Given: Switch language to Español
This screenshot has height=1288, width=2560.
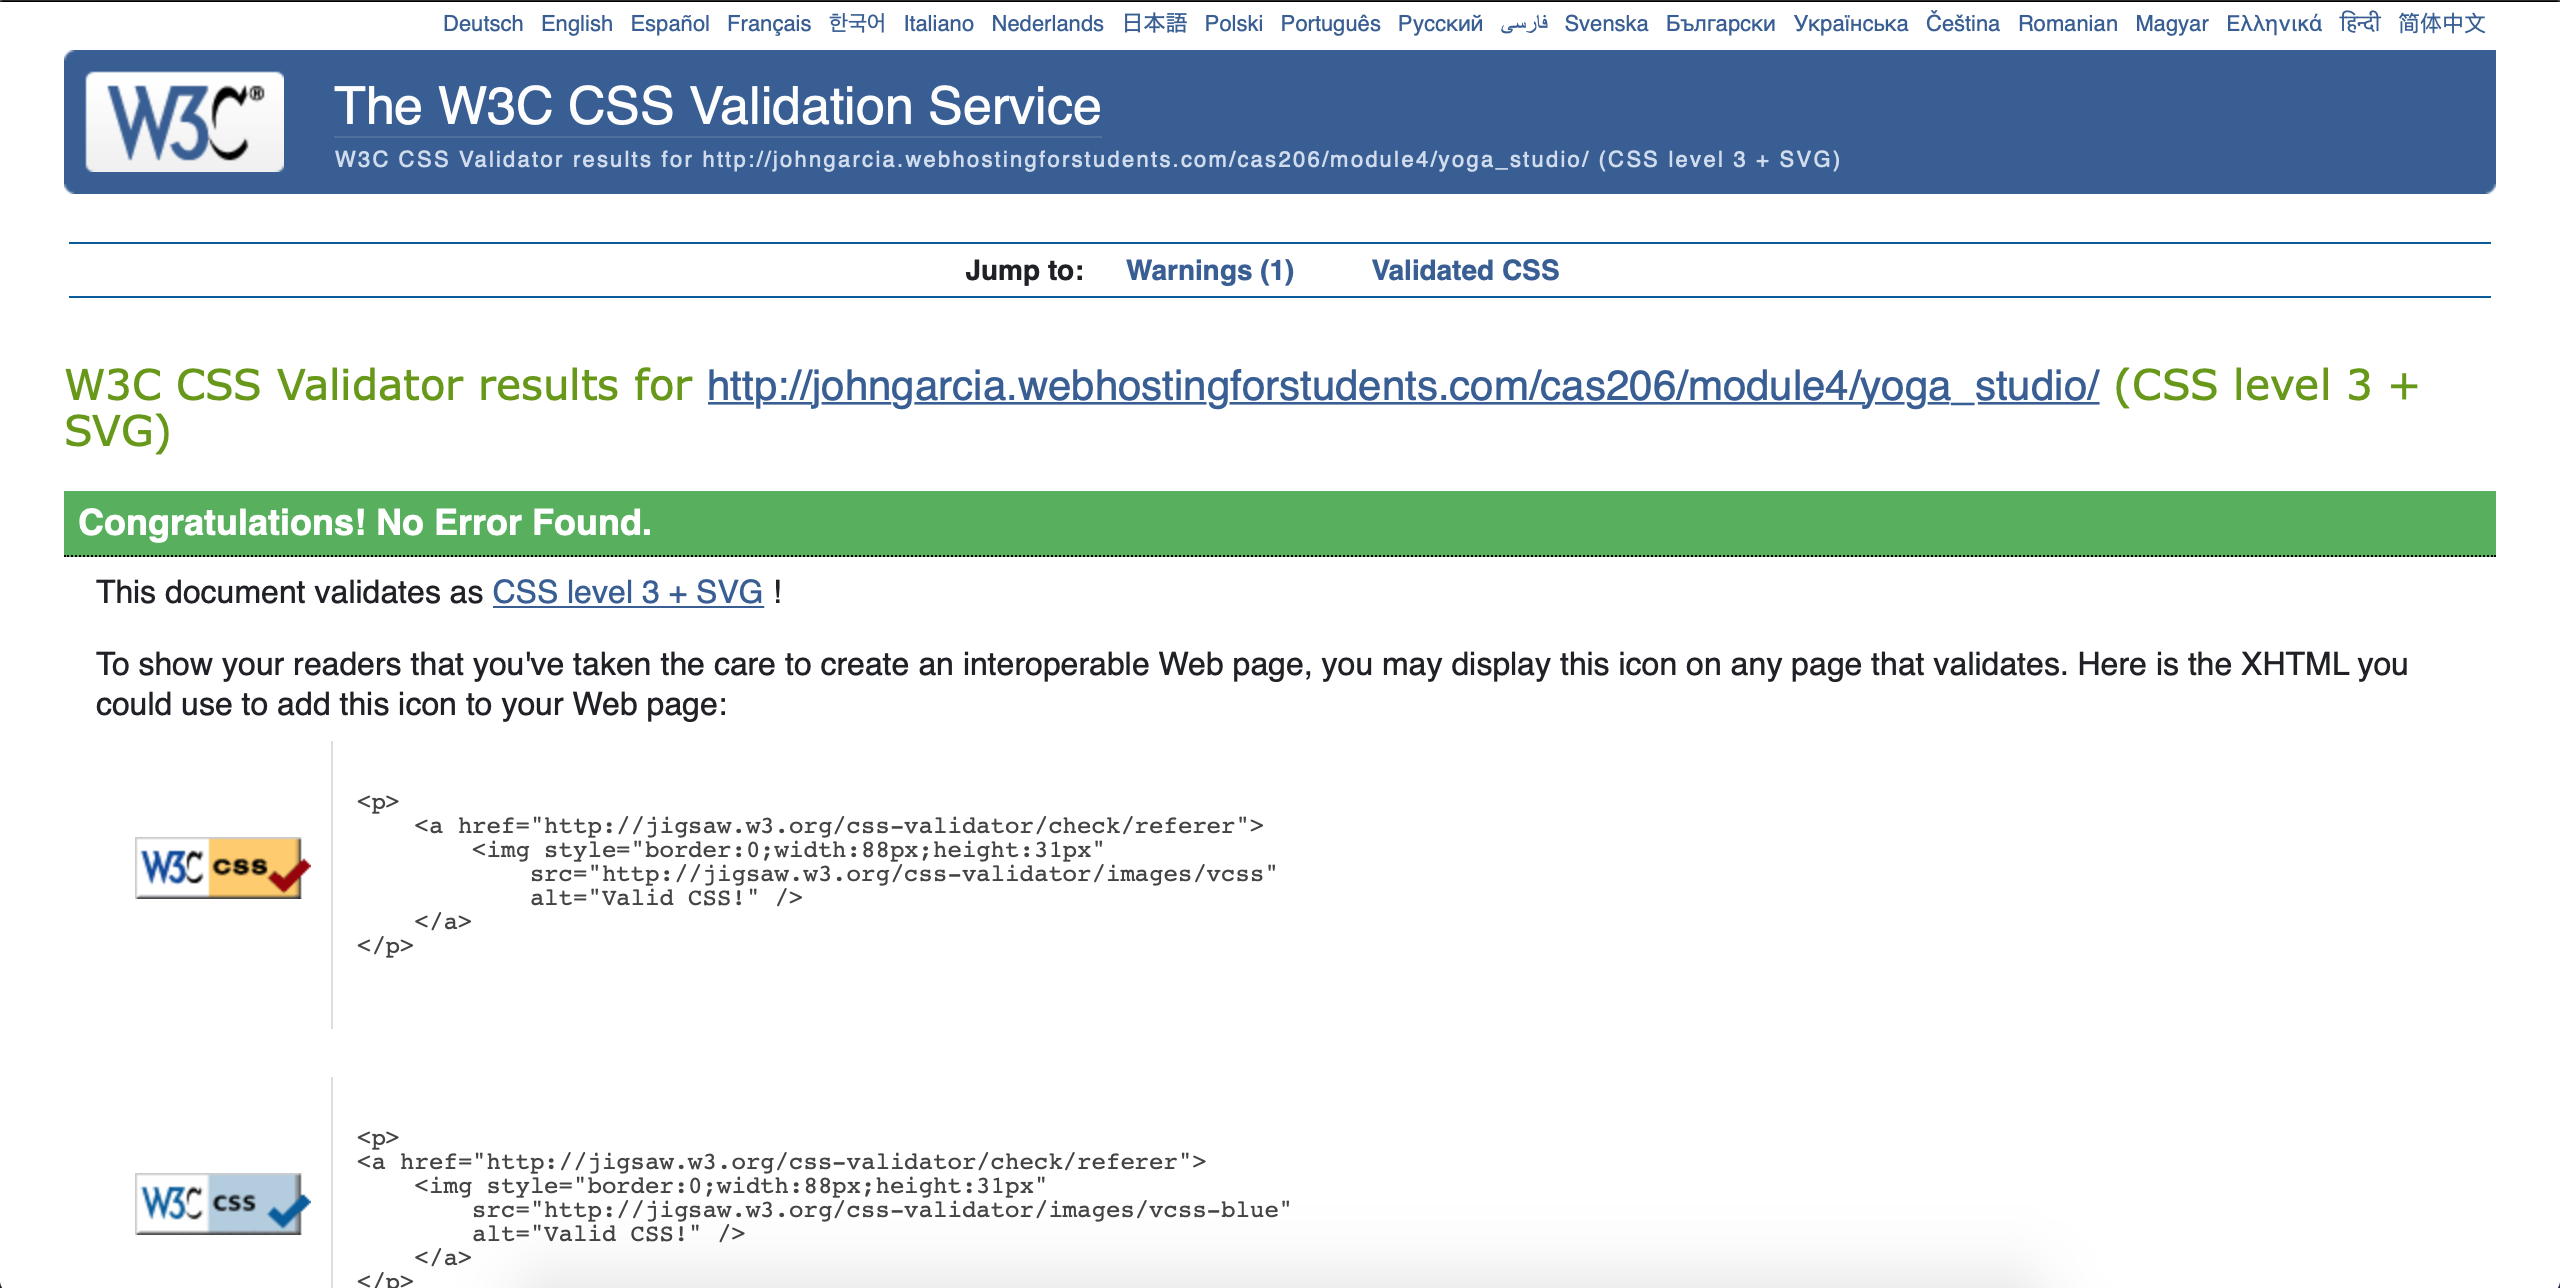Looking at the screenshot, I should pyautogui.click(x=669, y=23).
